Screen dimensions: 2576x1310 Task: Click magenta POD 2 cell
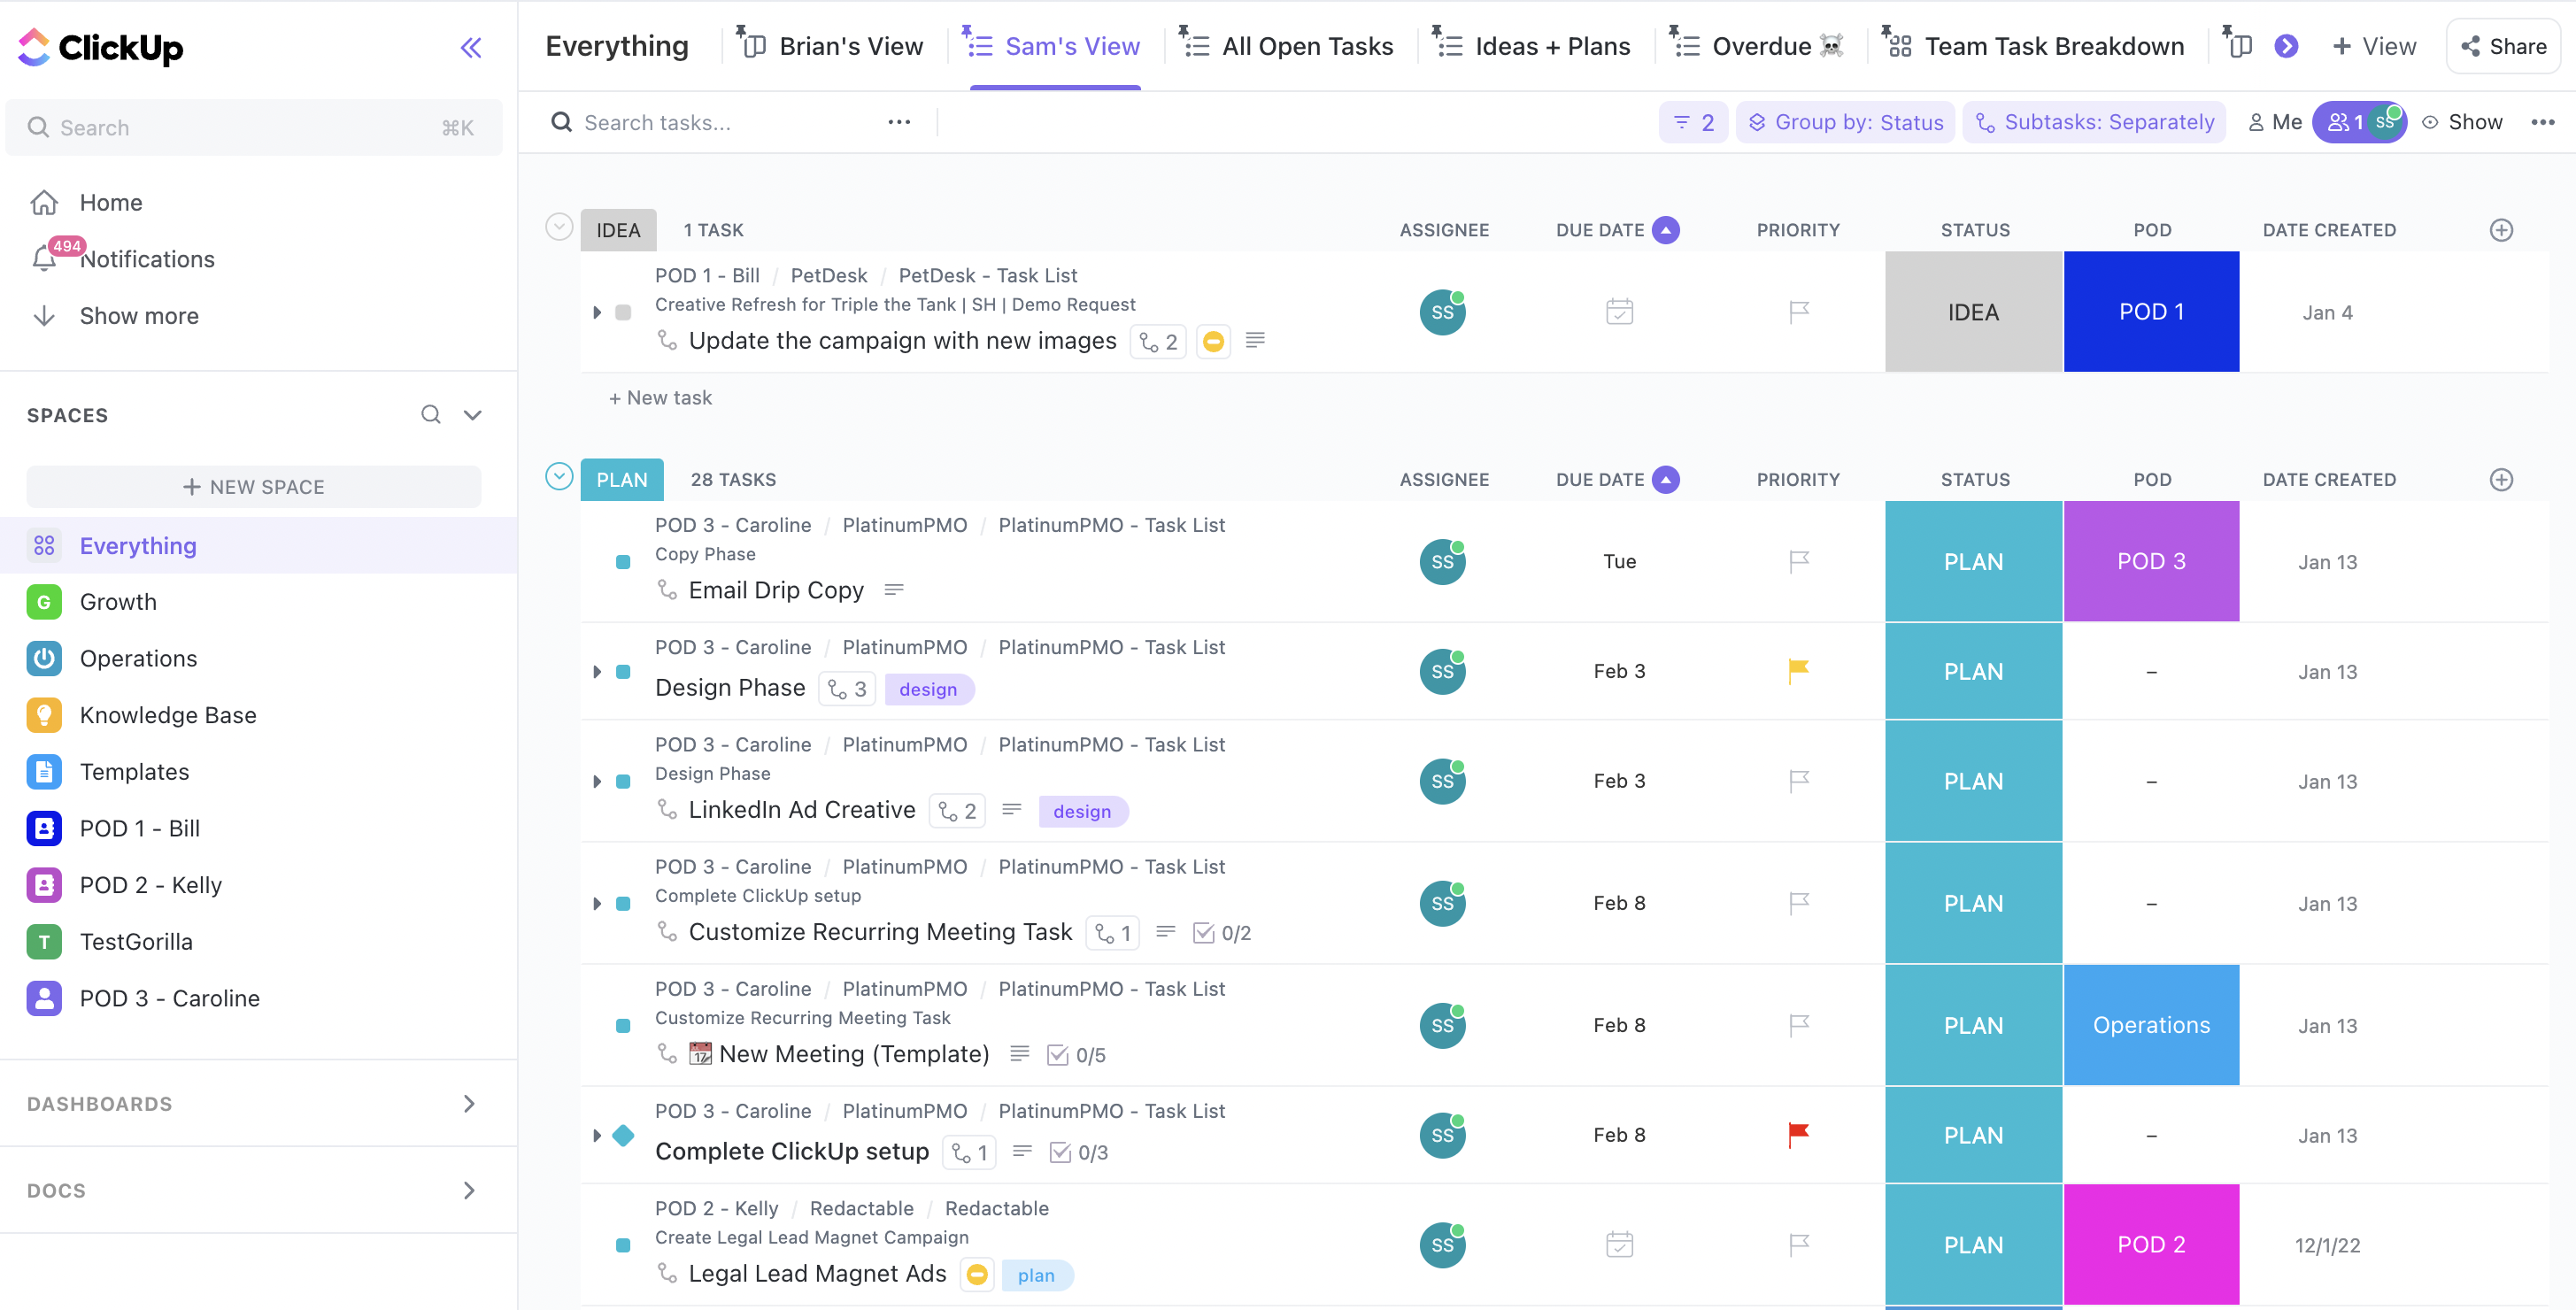point(2151,1245)
